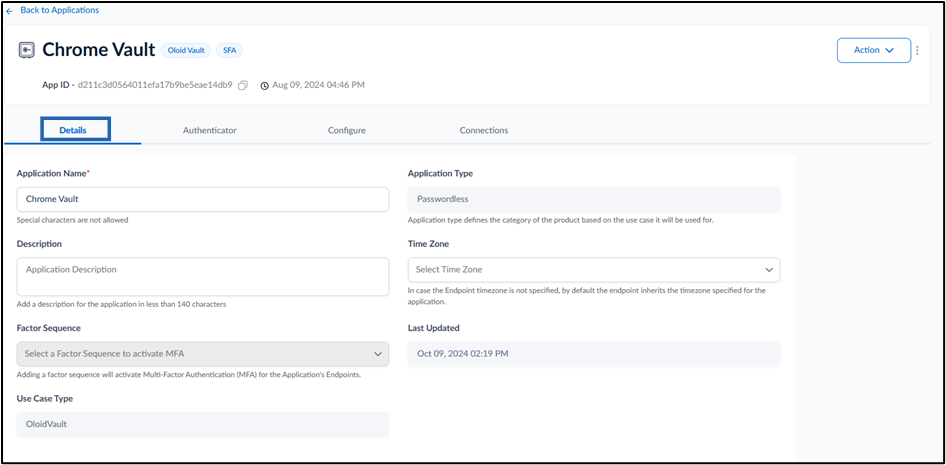This screenshot has width=946, height=465.
Task: Click the Last Updated date field
Action: pos(594,354)
